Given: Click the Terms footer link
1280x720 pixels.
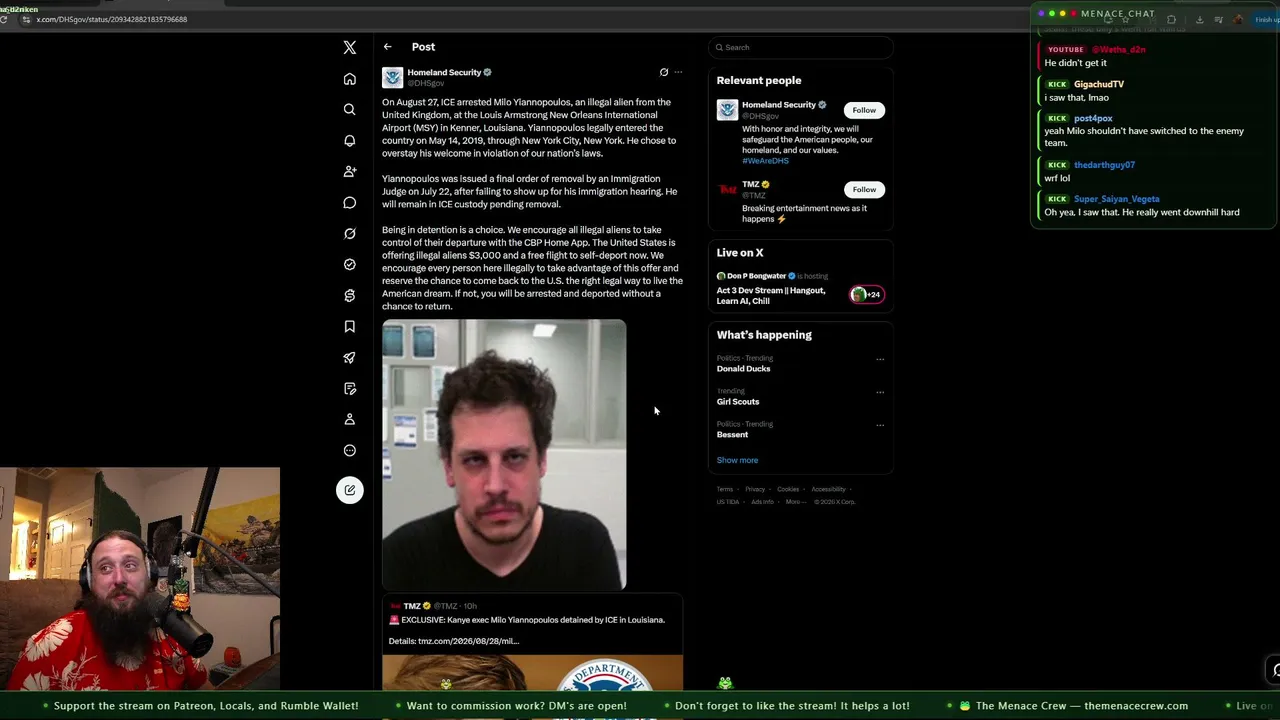Looking at the screenshot, I should (x=724, y=489).
